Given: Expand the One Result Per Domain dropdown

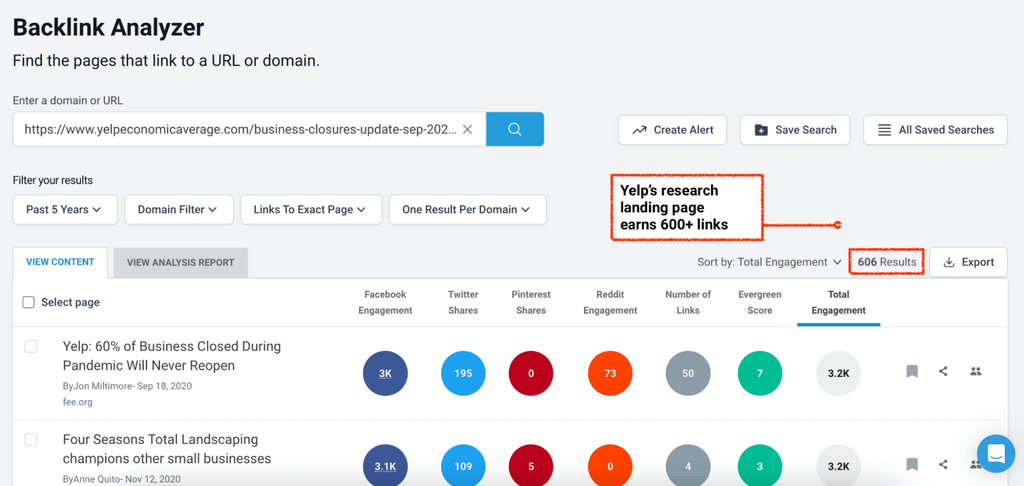Looking at the screenshot, I should pyautogui.click(x=467, y=209).
